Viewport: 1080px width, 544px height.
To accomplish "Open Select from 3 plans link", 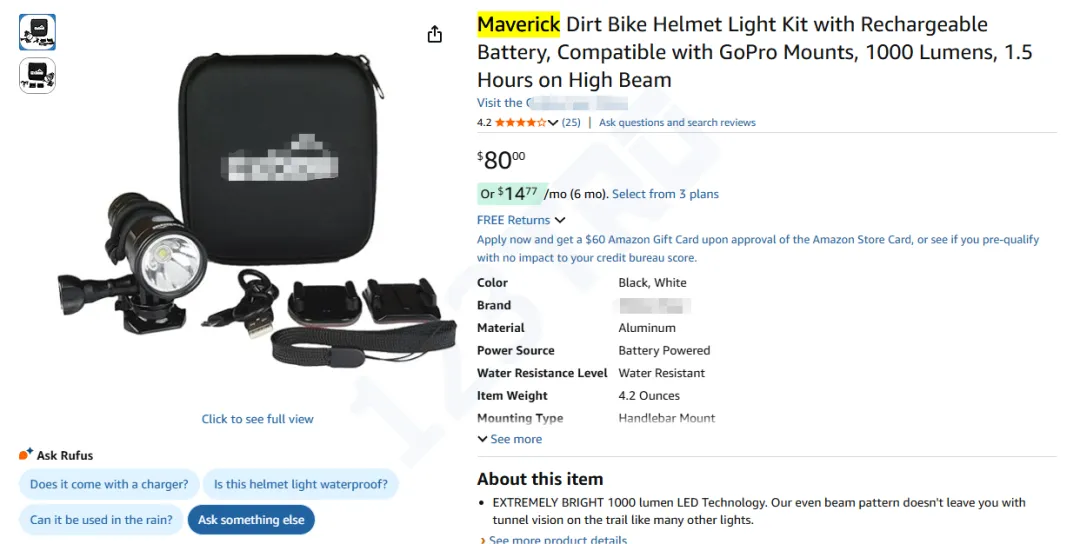I will pos(665,194).
